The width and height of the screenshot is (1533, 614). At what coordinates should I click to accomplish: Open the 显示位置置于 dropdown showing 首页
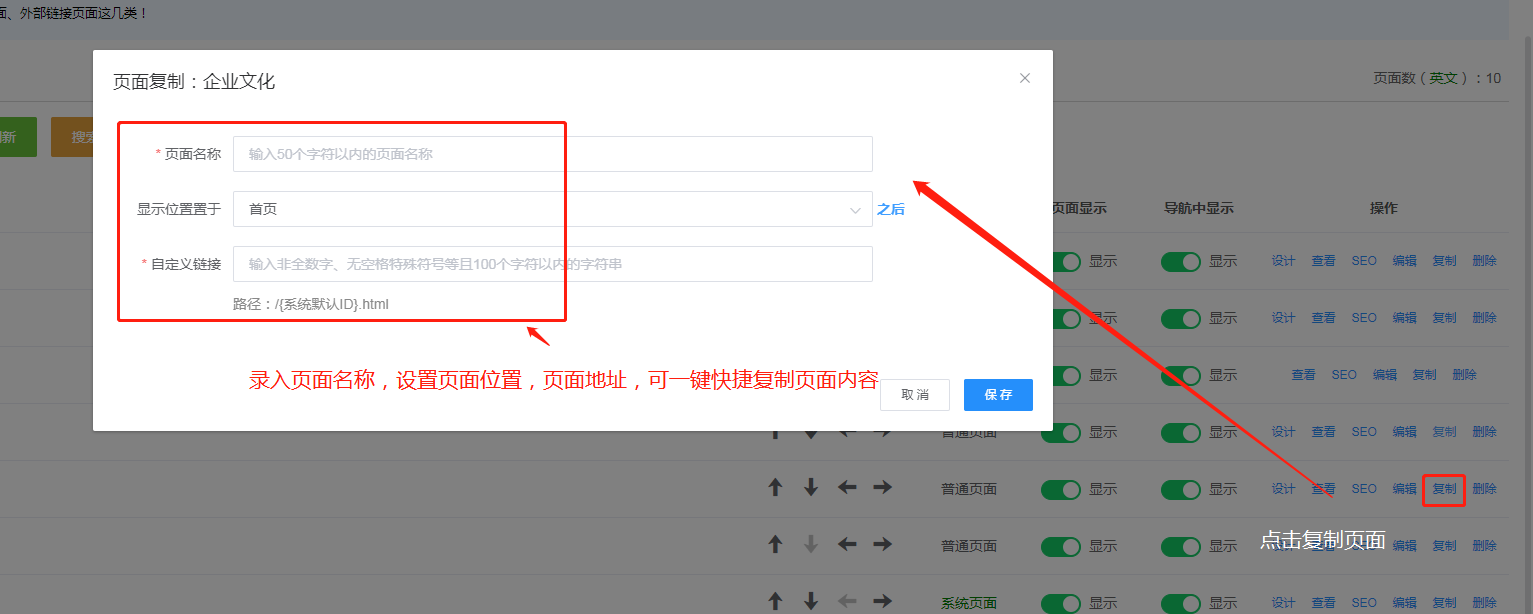pos(552,209)
